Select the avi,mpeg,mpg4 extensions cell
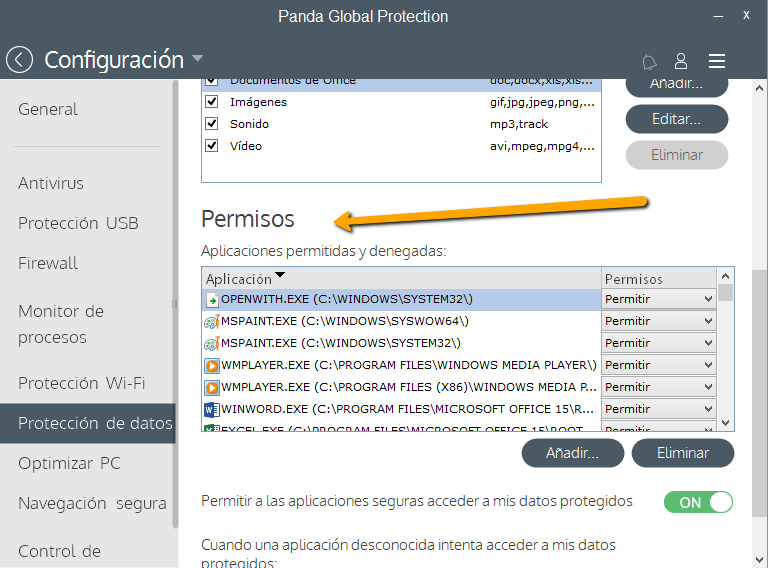This screenshot has width=768, height=568. 542,146
